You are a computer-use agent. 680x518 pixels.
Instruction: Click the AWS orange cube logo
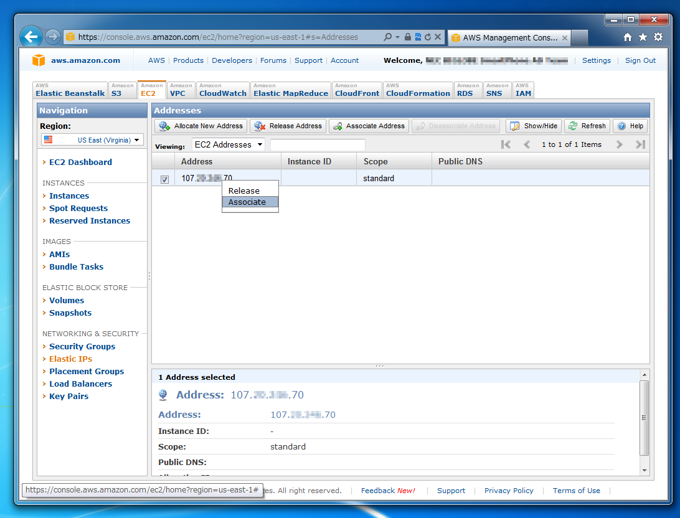pyautogui.click(x=39, y=60)
